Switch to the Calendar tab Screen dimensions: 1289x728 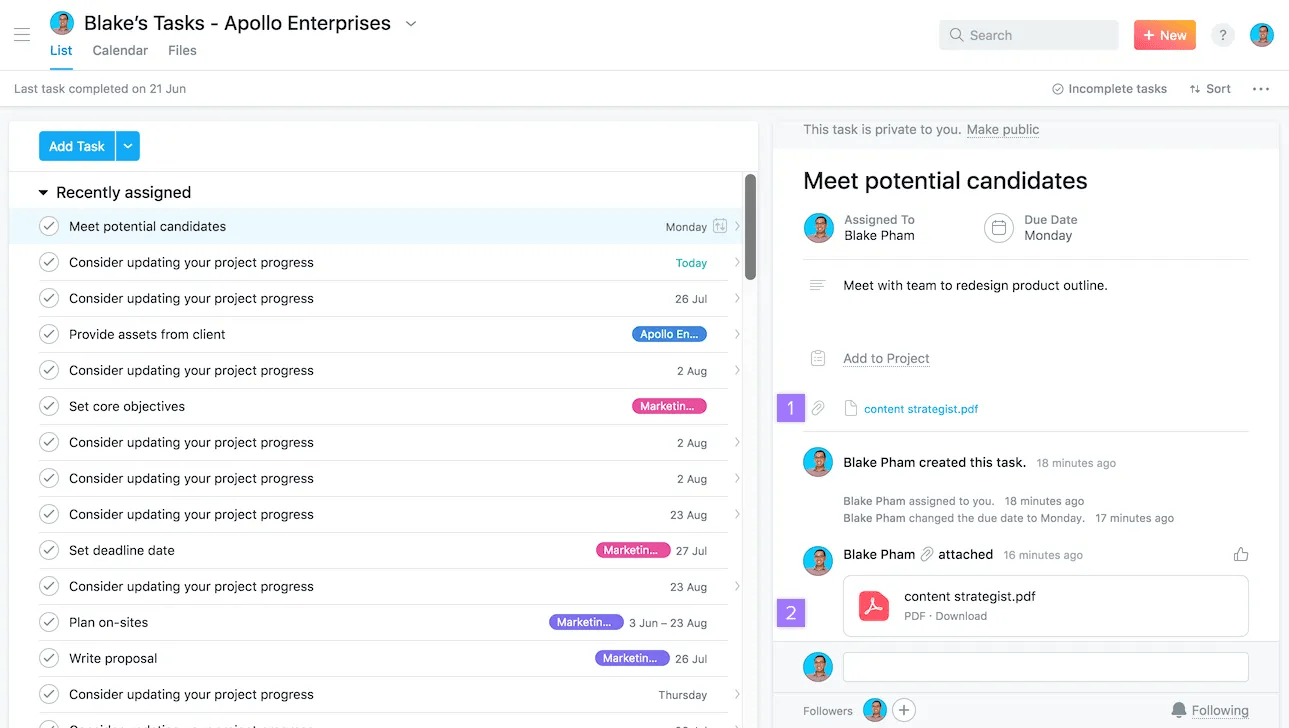(119, 50)
